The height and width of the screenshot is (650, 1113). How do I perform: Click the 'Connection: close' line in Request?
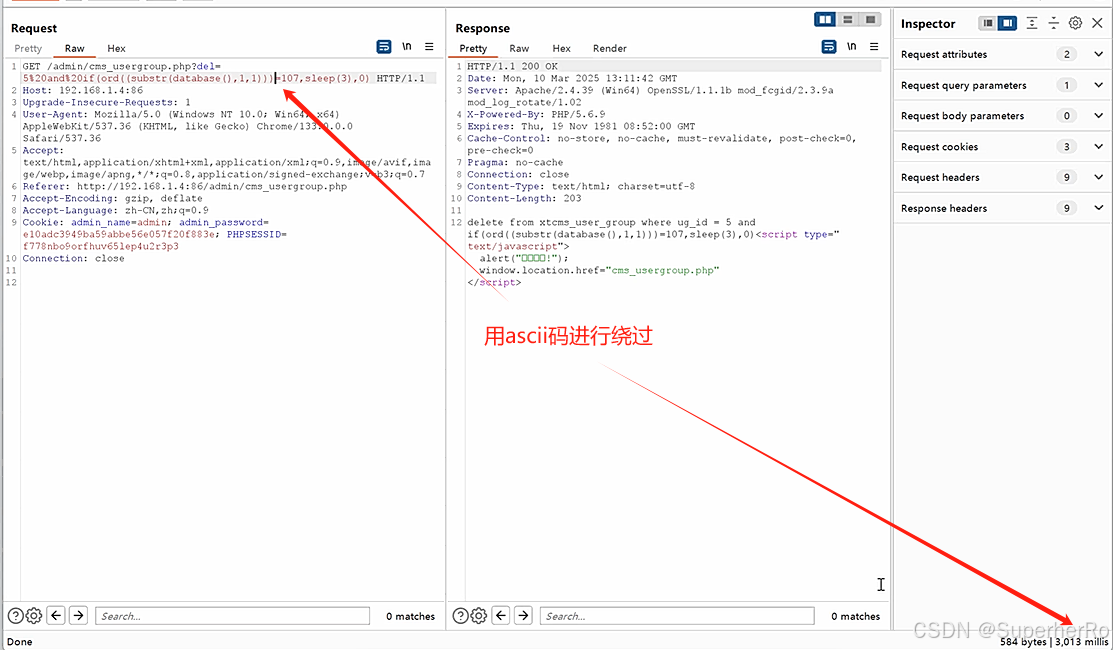pyautogui.click(x=73, y=258)
